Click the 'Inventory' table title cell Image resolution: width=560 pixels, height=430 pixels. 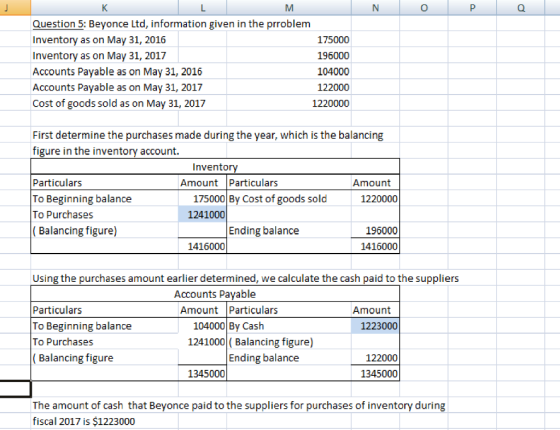click(215, 167)
